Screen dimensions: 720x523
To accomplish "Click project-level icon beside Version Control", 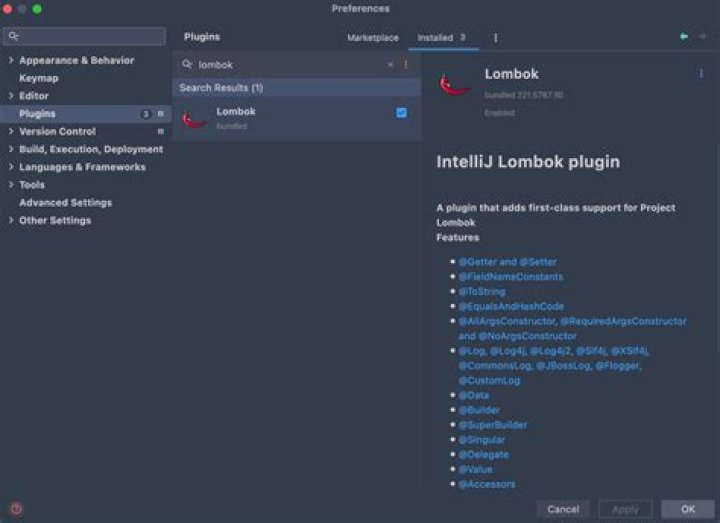I will [x=161, y=131].
